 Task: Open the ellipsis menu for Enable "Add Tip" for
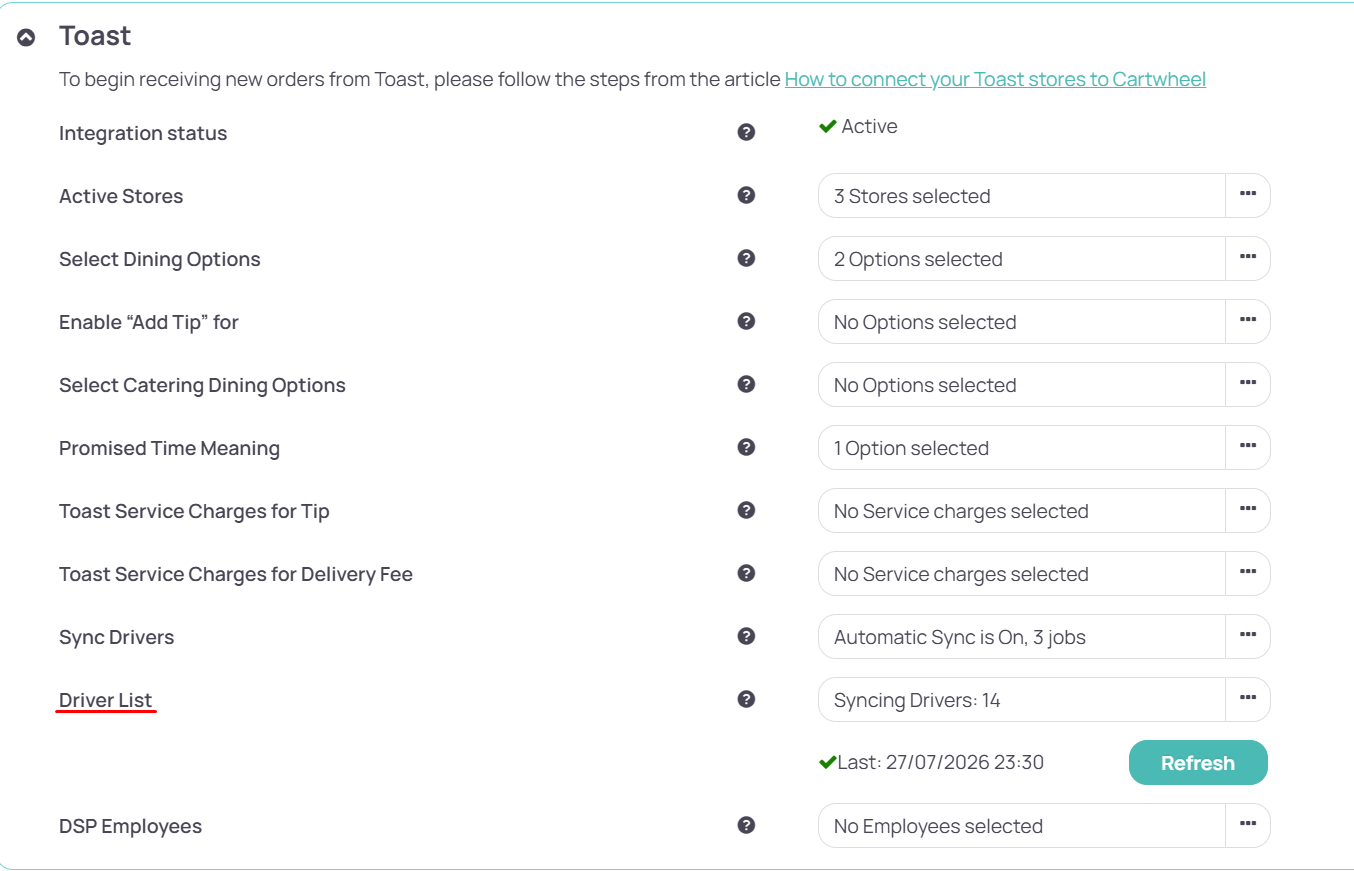click(1248, 321)
